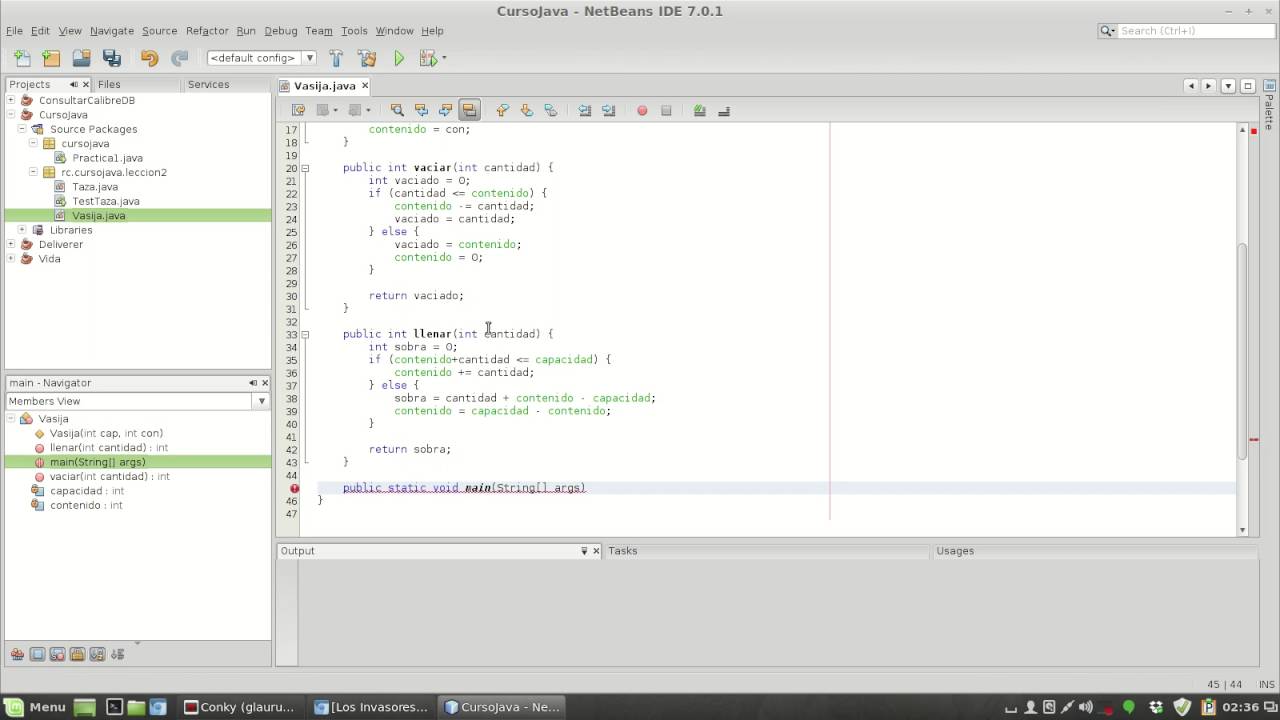Screen dimensions: 1280x720
Task: Toggle Show Inherited Members filter in Navigator
Action: 17,655
